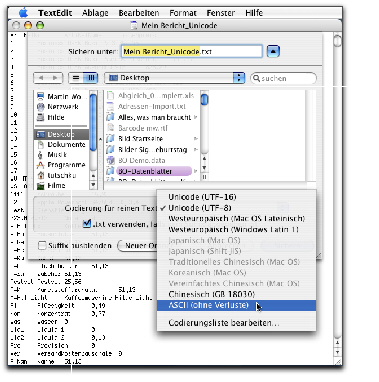Select the tutschku home folder in the sidebar
Viewport: 379px width, 382px height.
(x=61, y=175)
